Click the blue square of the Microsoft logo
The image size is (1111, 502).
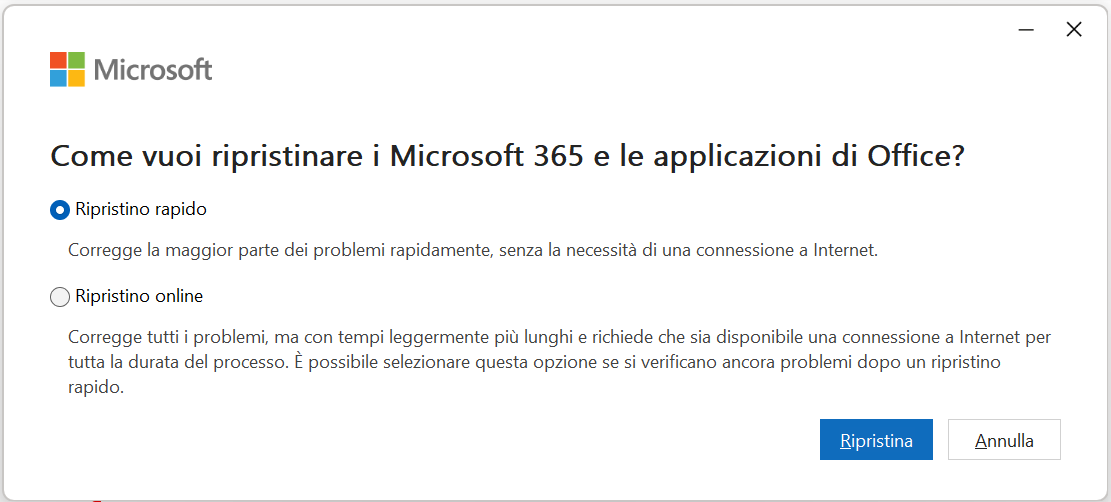[58, 79]
